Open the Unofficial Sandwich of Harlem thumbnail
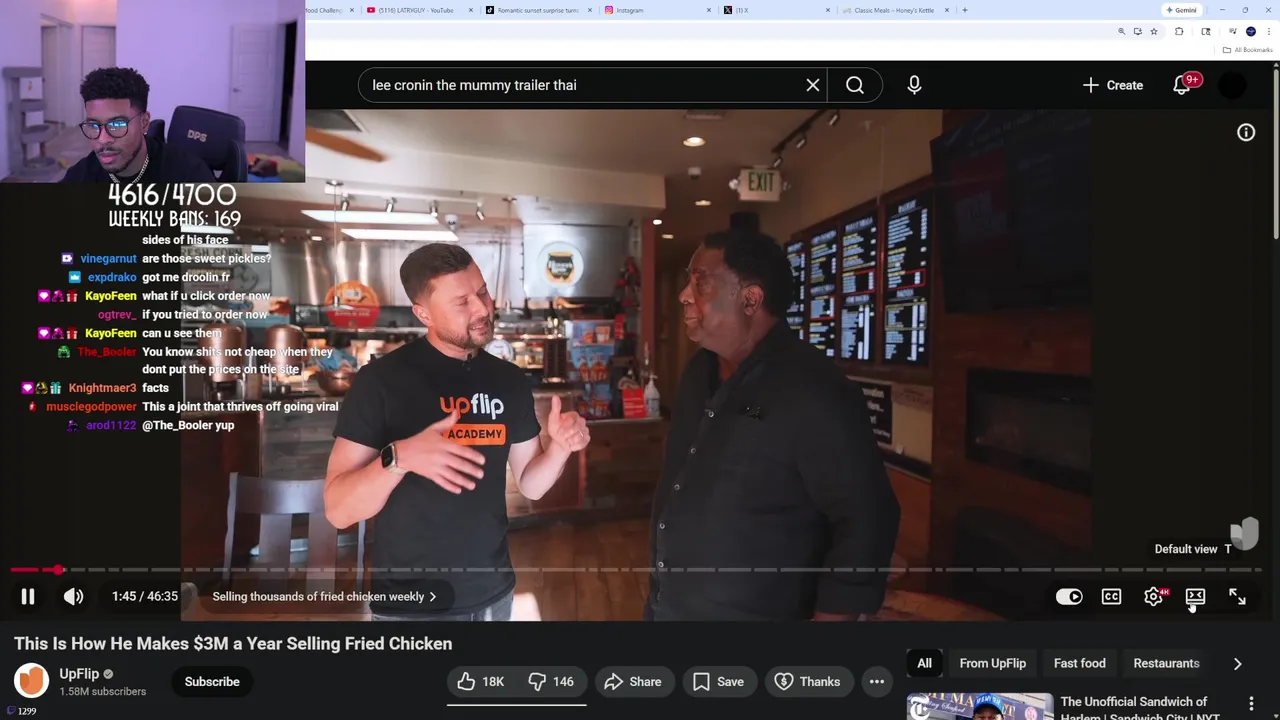 [x=980, y=706]
